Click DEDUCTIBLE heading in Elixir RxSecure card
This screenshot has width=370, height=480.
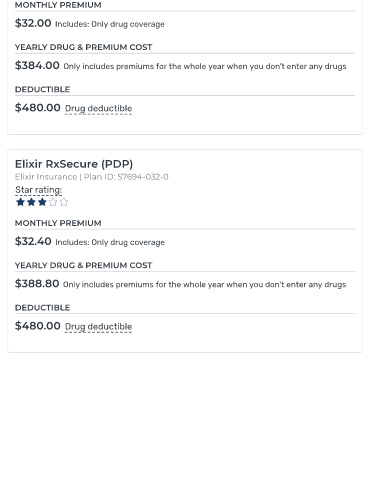tap(42, 308)
